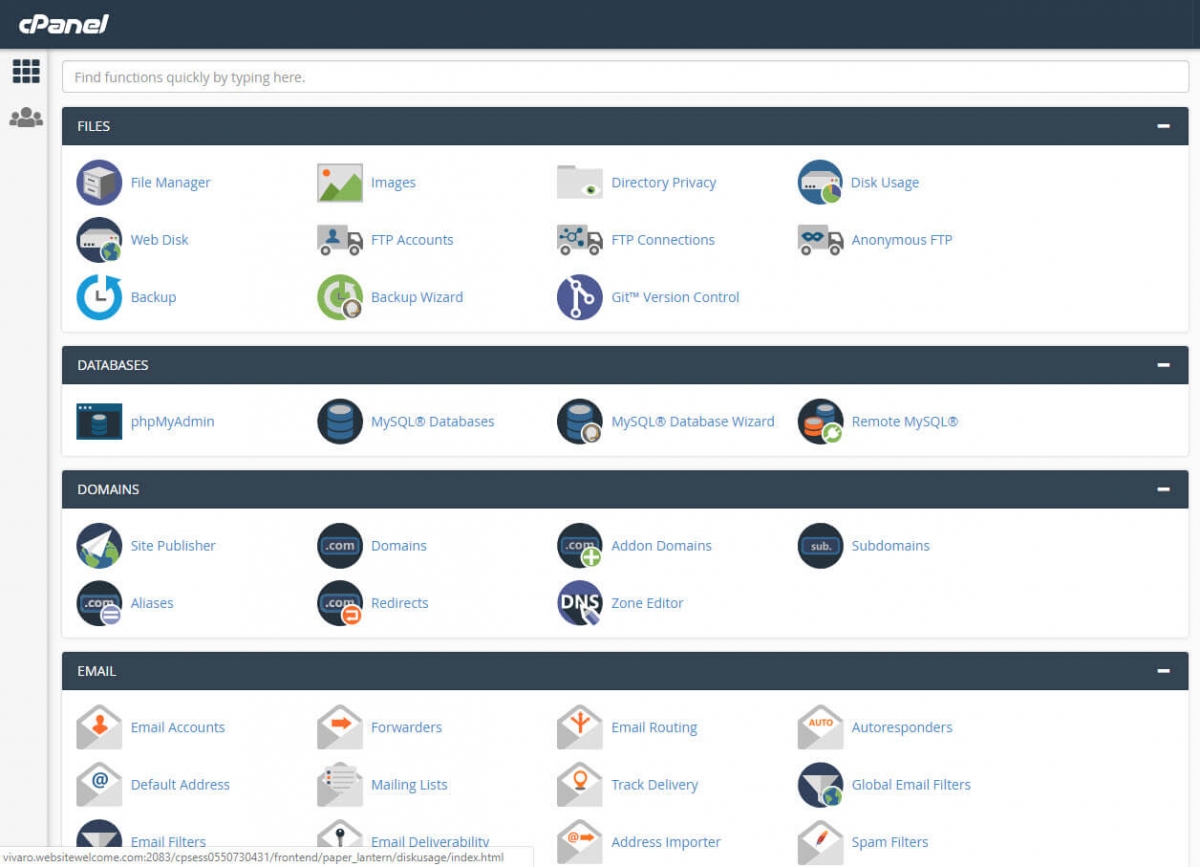Screen dimensions: 1200x867
Task: Open the Web Disk icon
Action: [99, 240]
